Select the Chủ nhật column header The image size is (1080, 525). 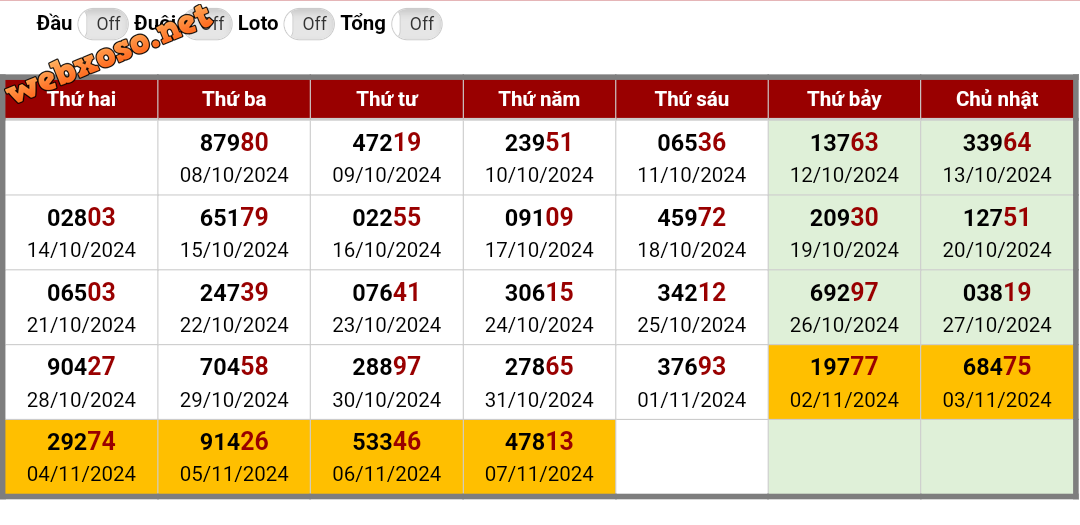(x=997, y=99)
